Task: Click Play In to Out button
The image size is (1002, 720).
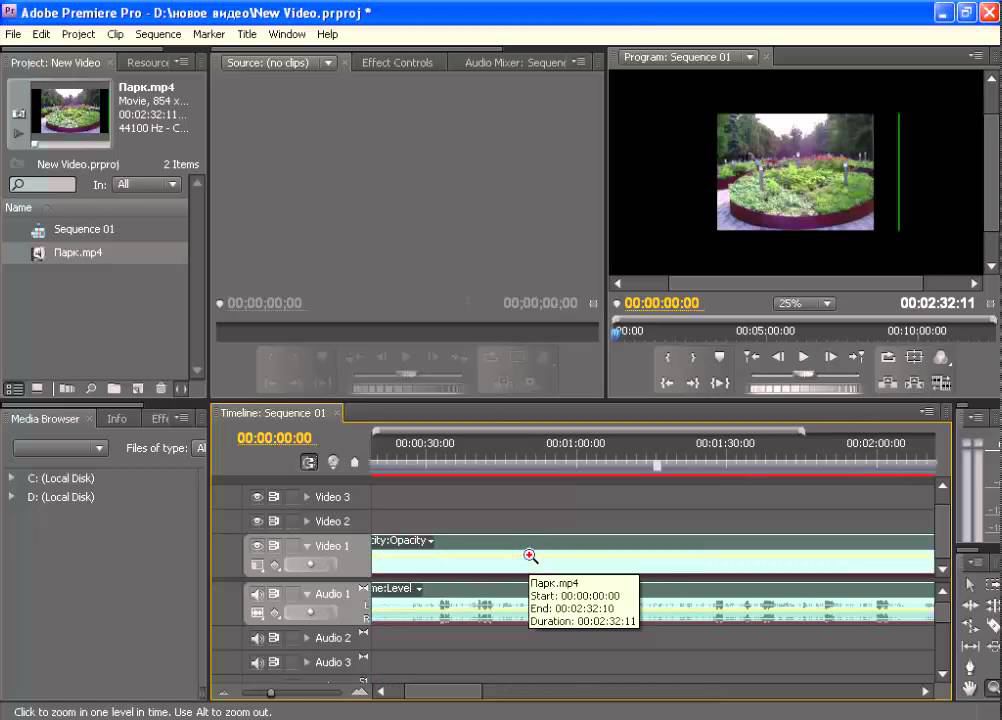Action: 720,383
